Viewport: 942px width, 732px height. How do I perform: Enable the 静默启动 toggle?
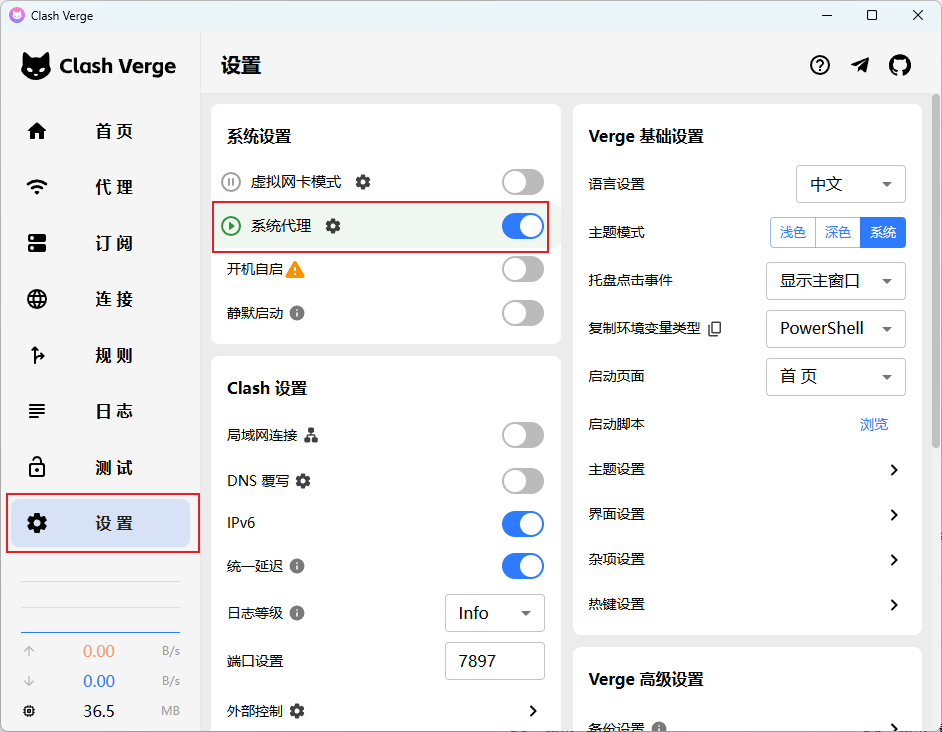[522, 313]
